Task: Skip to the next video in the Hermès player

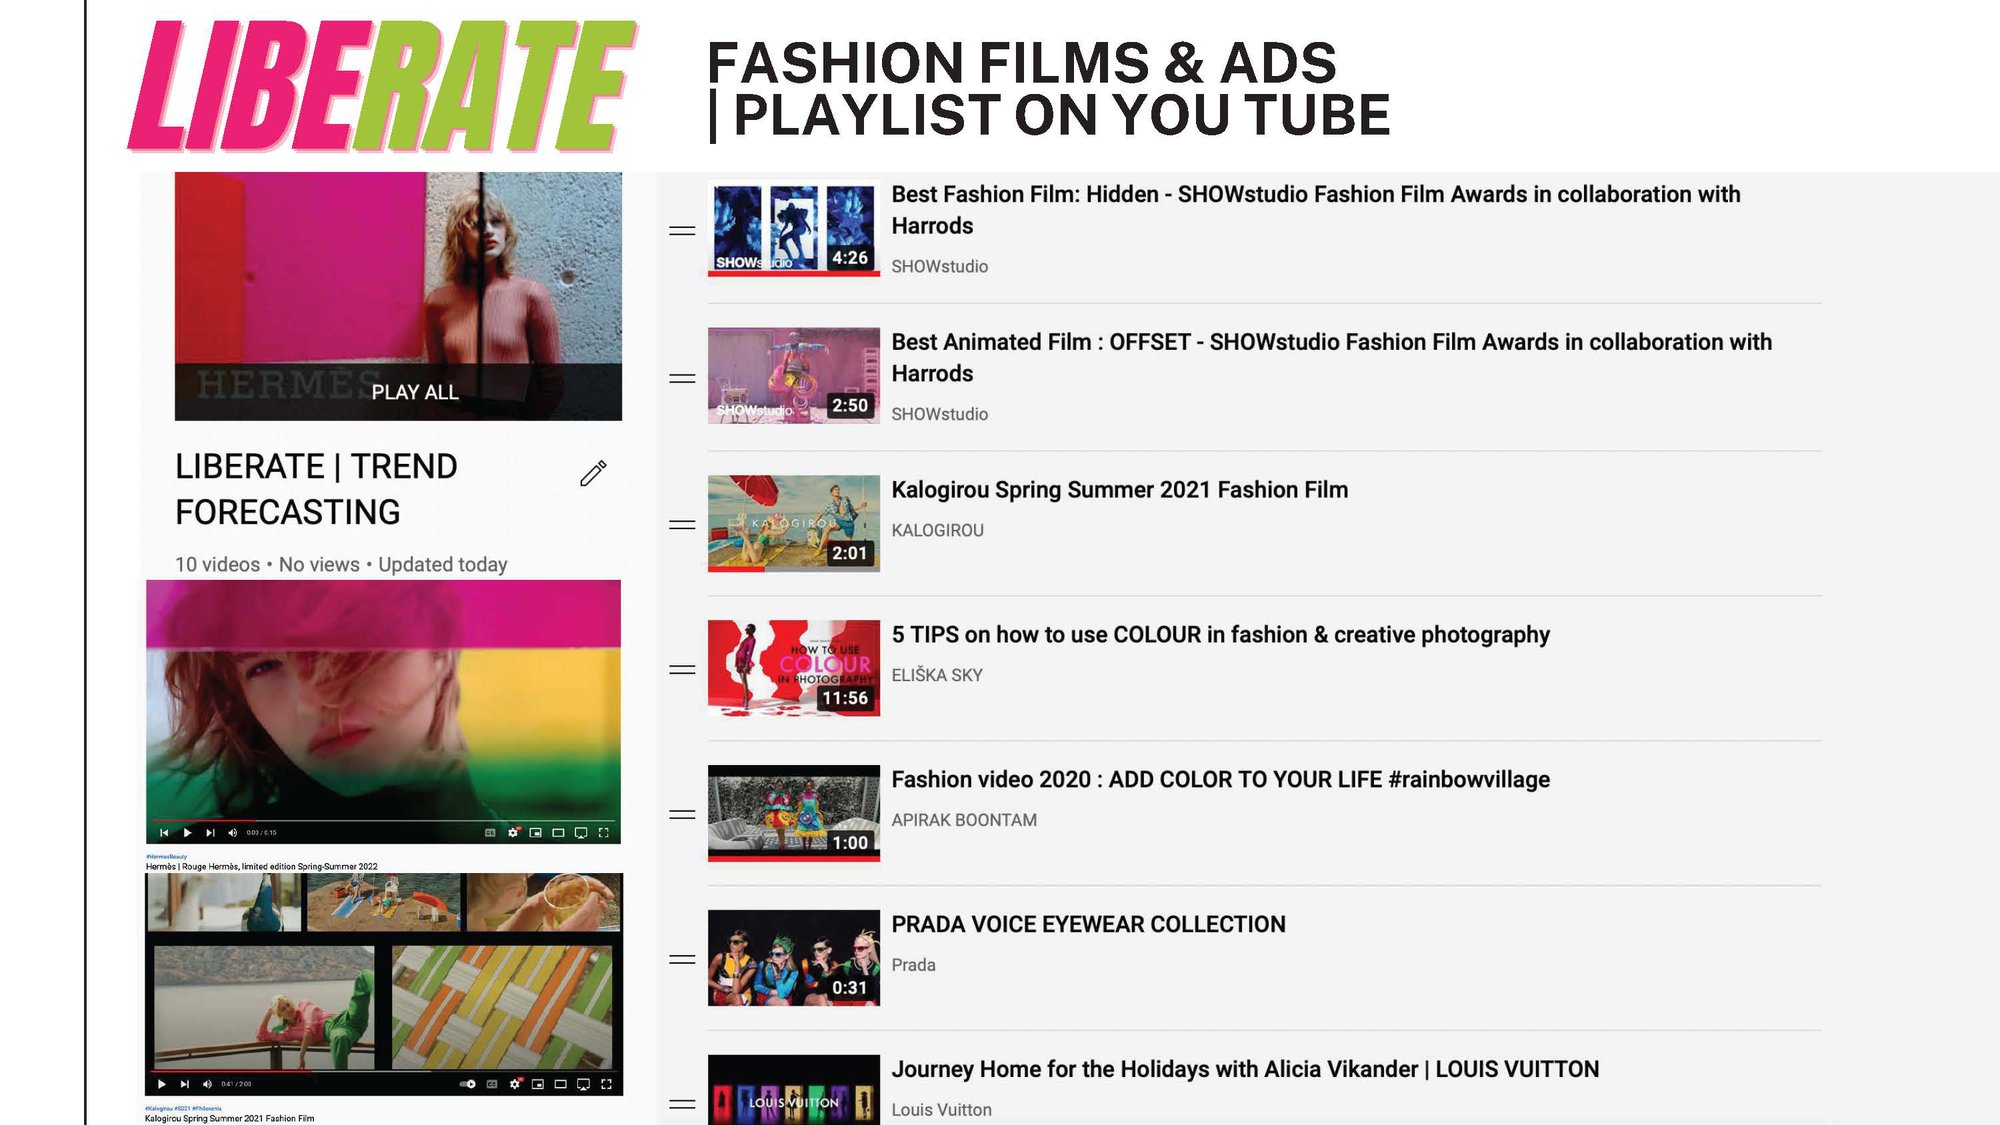Action: click(x=210, y=833)
